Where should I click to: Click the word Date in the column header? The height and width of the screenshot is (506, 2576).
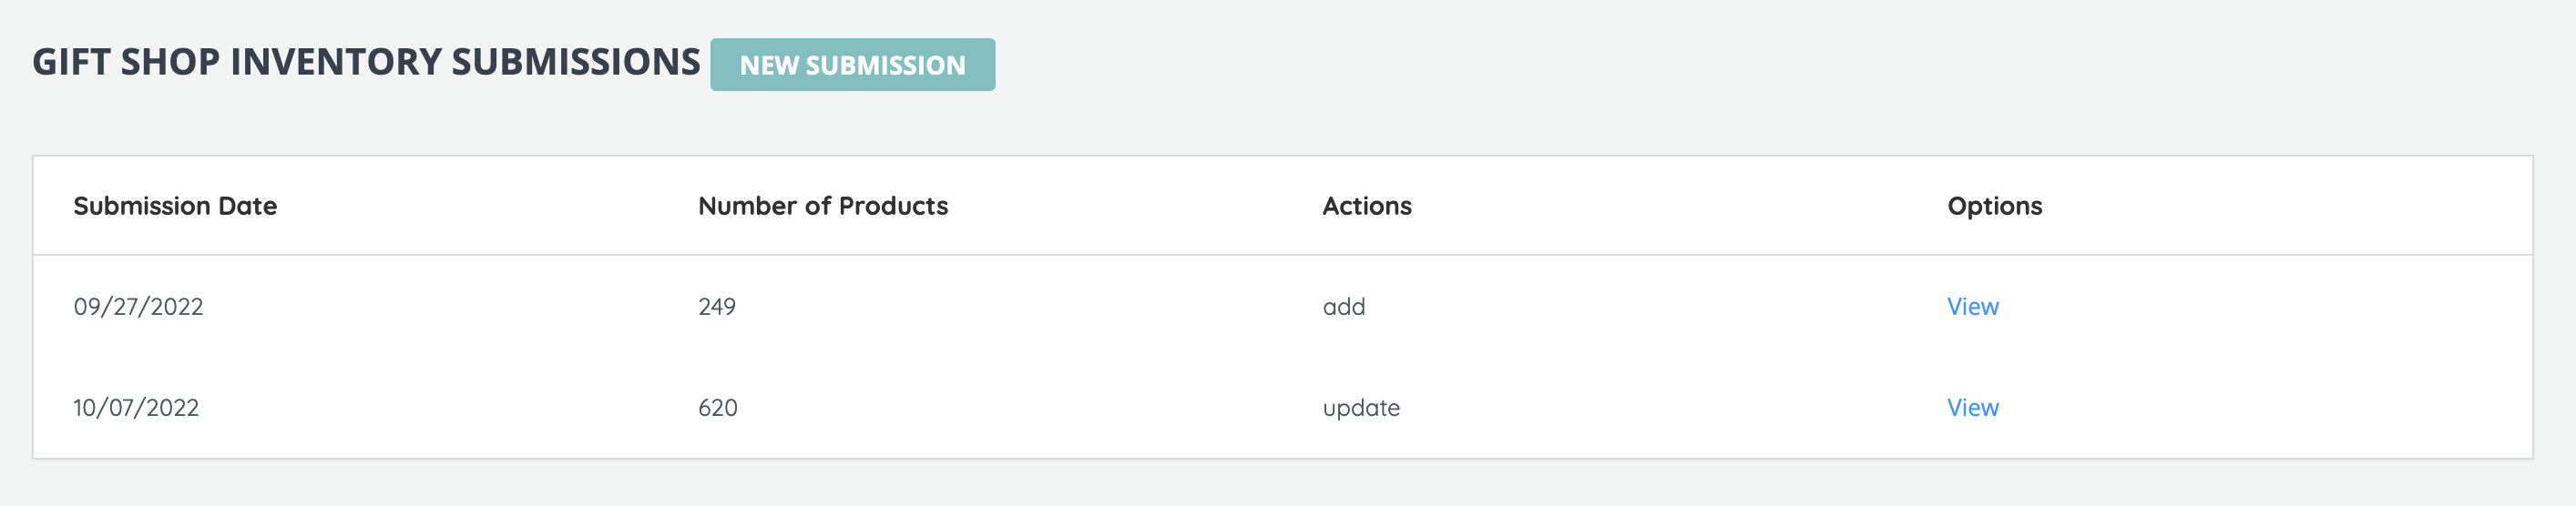point(247,206)
